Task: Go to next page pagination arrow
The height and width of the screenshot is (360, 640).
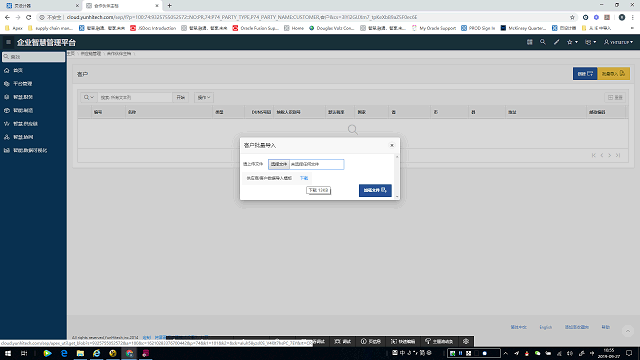Action: point(610,156)
